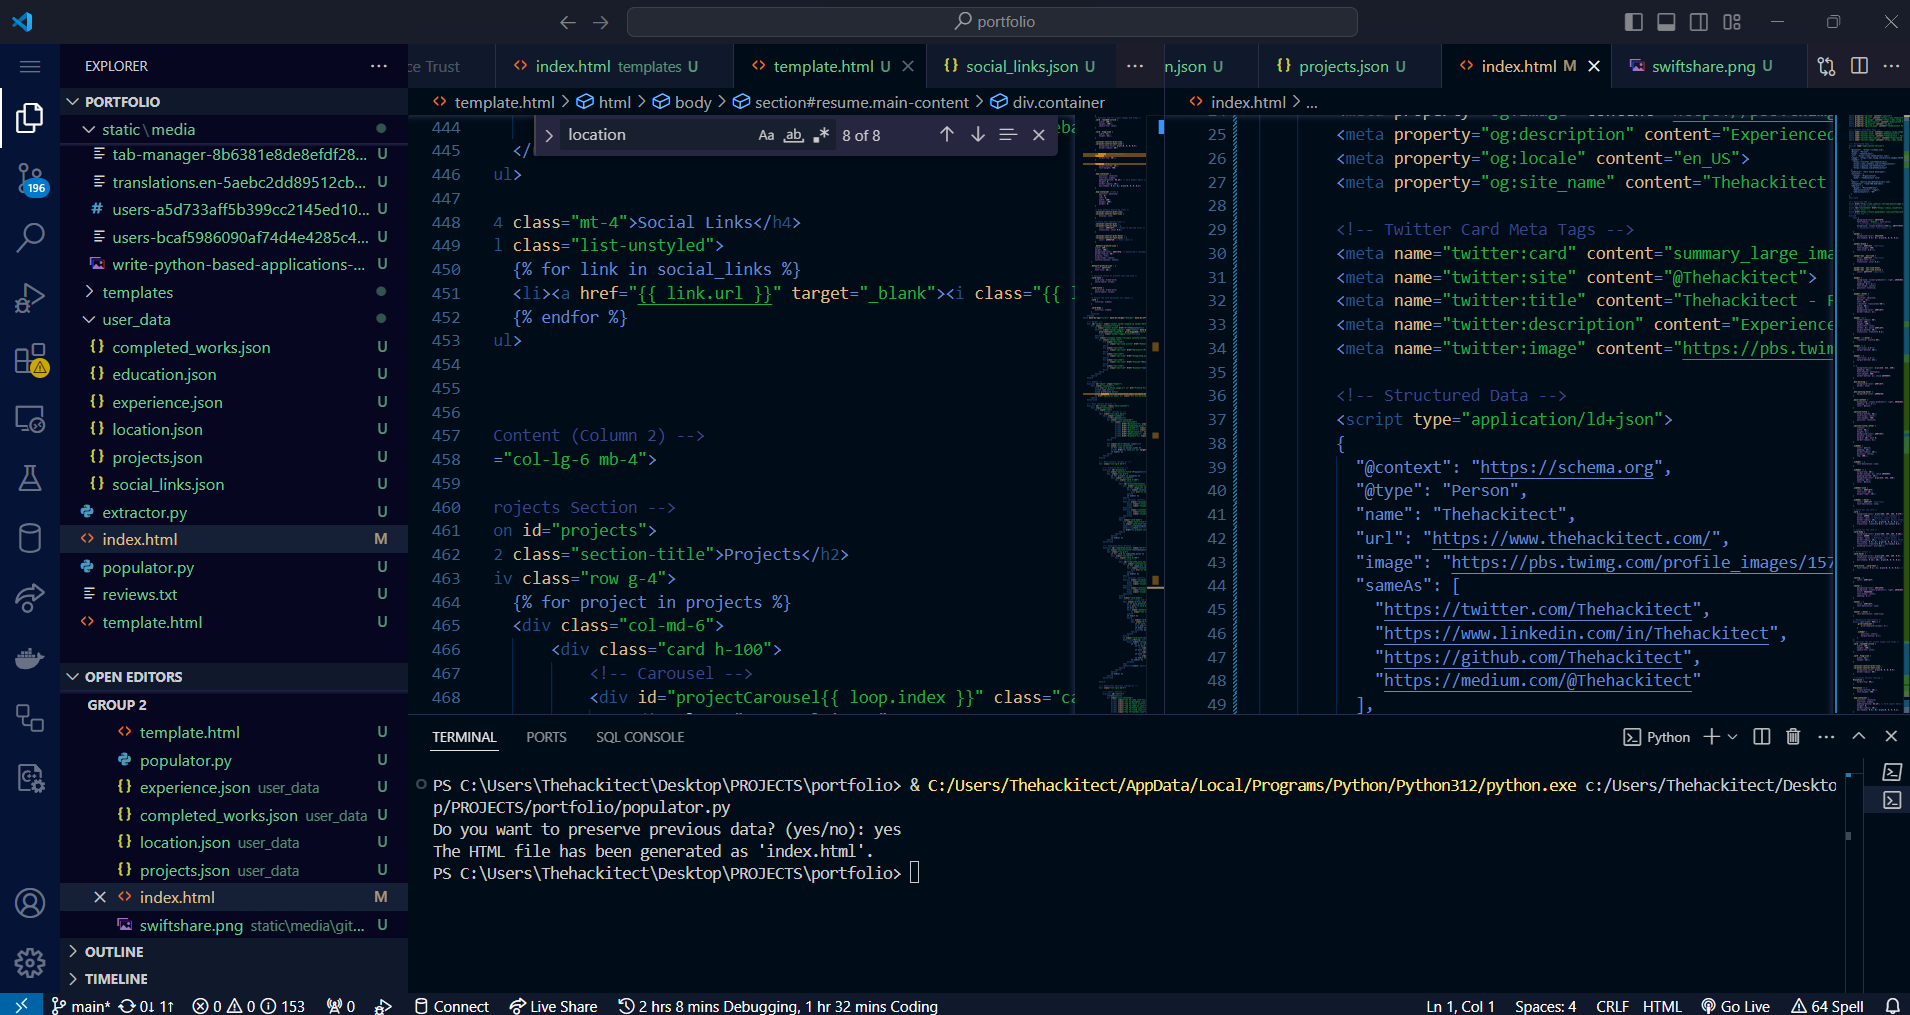1910x1015 pixels.
Task: Toggle secondary side bar layout icon
Action: (x=1699, y=22)
